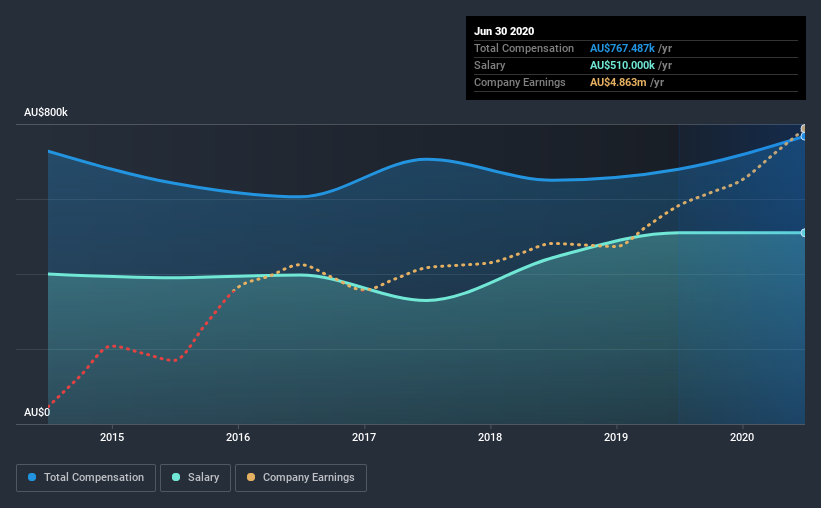The image size is (821, 508).
Task: Click the Company Earnings label in tooltip
Action: [x=519, y=82]
